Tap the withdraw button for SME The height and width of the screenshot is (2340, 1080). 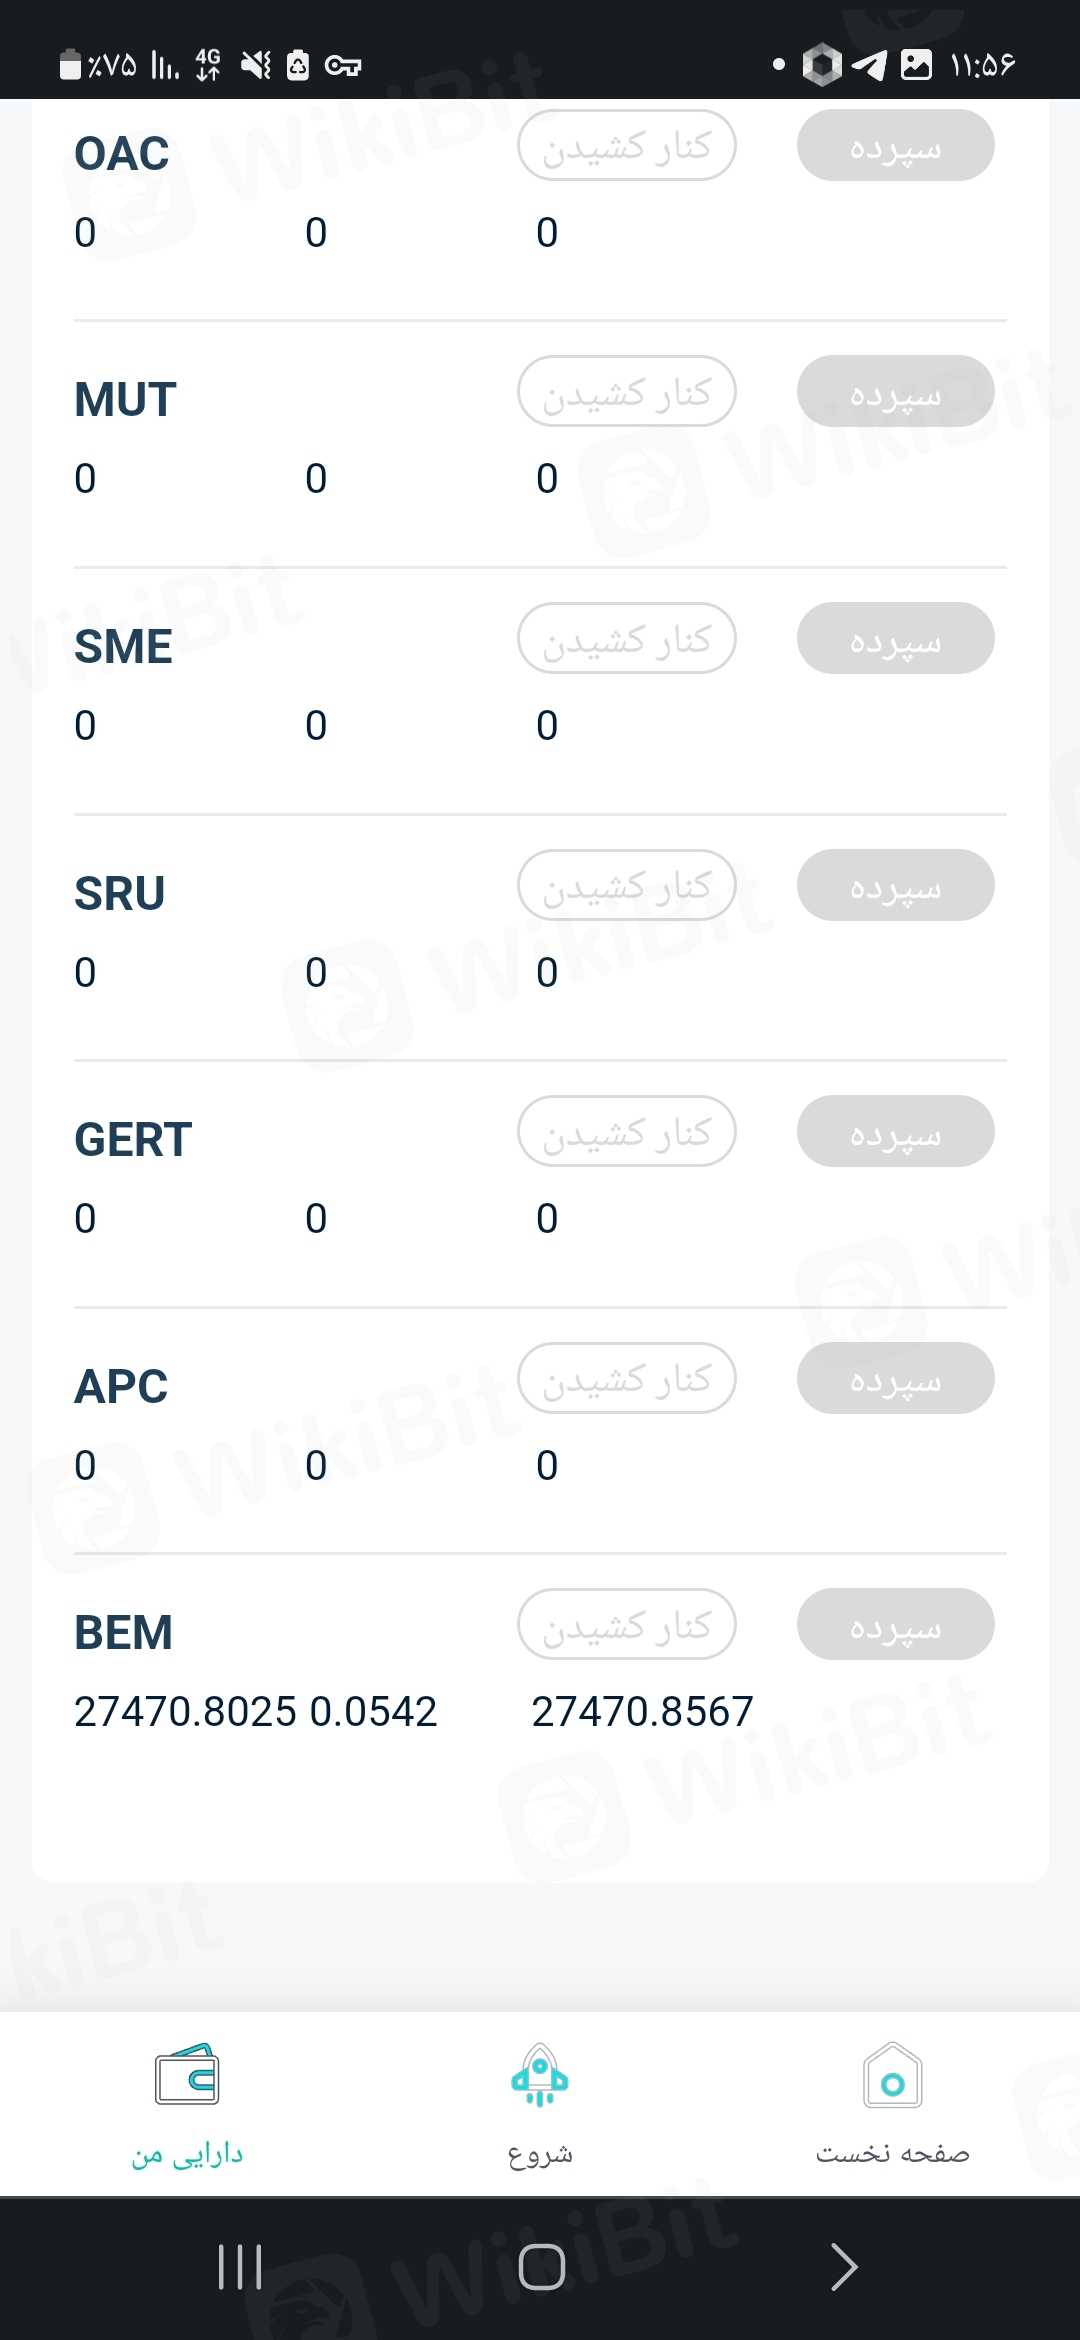(627, 638)
